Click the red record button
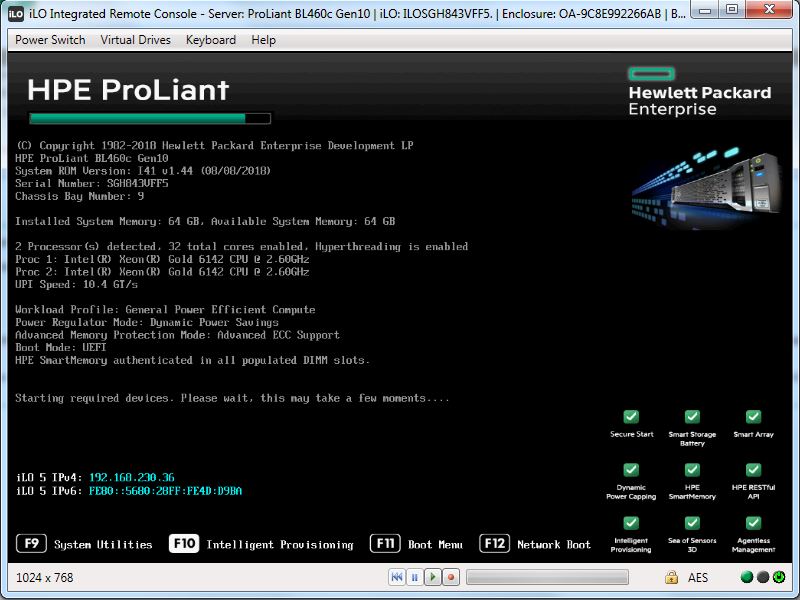This screenshot has width=800, height=600. 451,577
